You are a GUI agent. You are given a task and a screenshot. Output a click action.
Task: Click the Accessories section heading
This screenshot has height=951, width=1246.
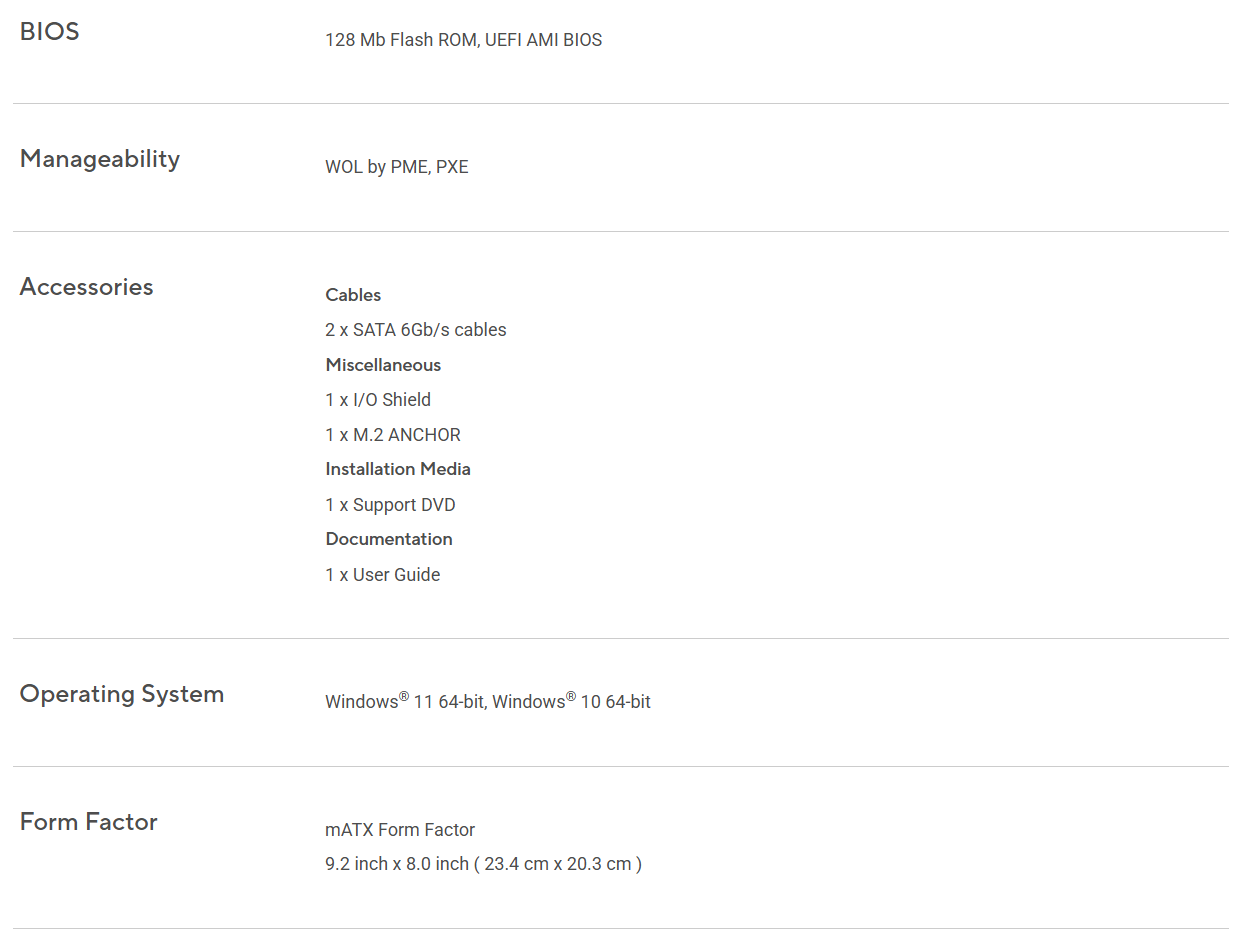[86, 287]
